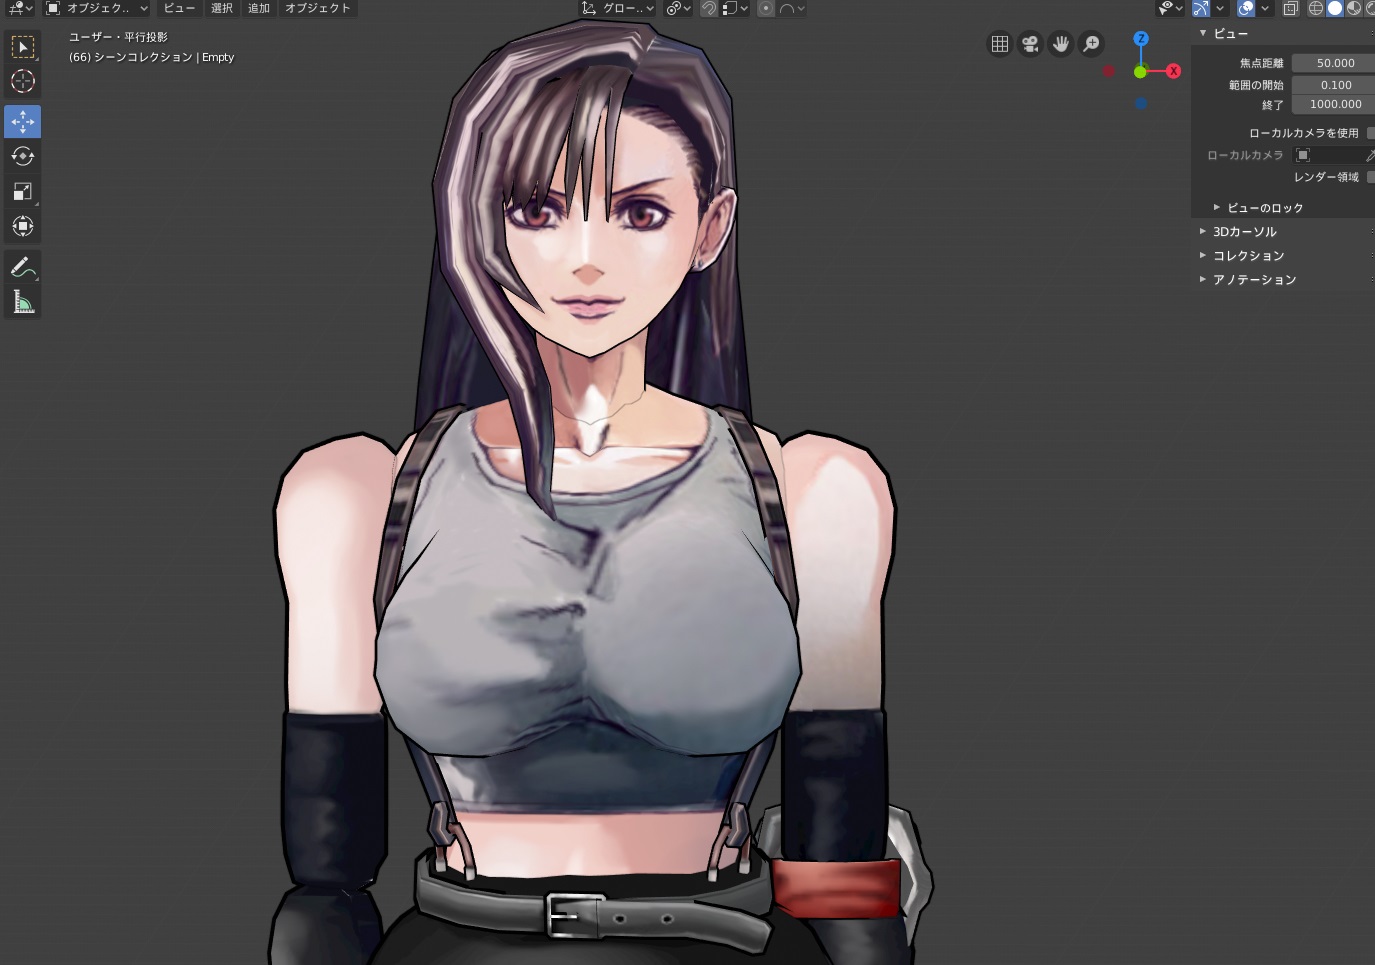Switch to solid shading
The width and height of the screenshot is (1375, 965).
point(1335,8)
